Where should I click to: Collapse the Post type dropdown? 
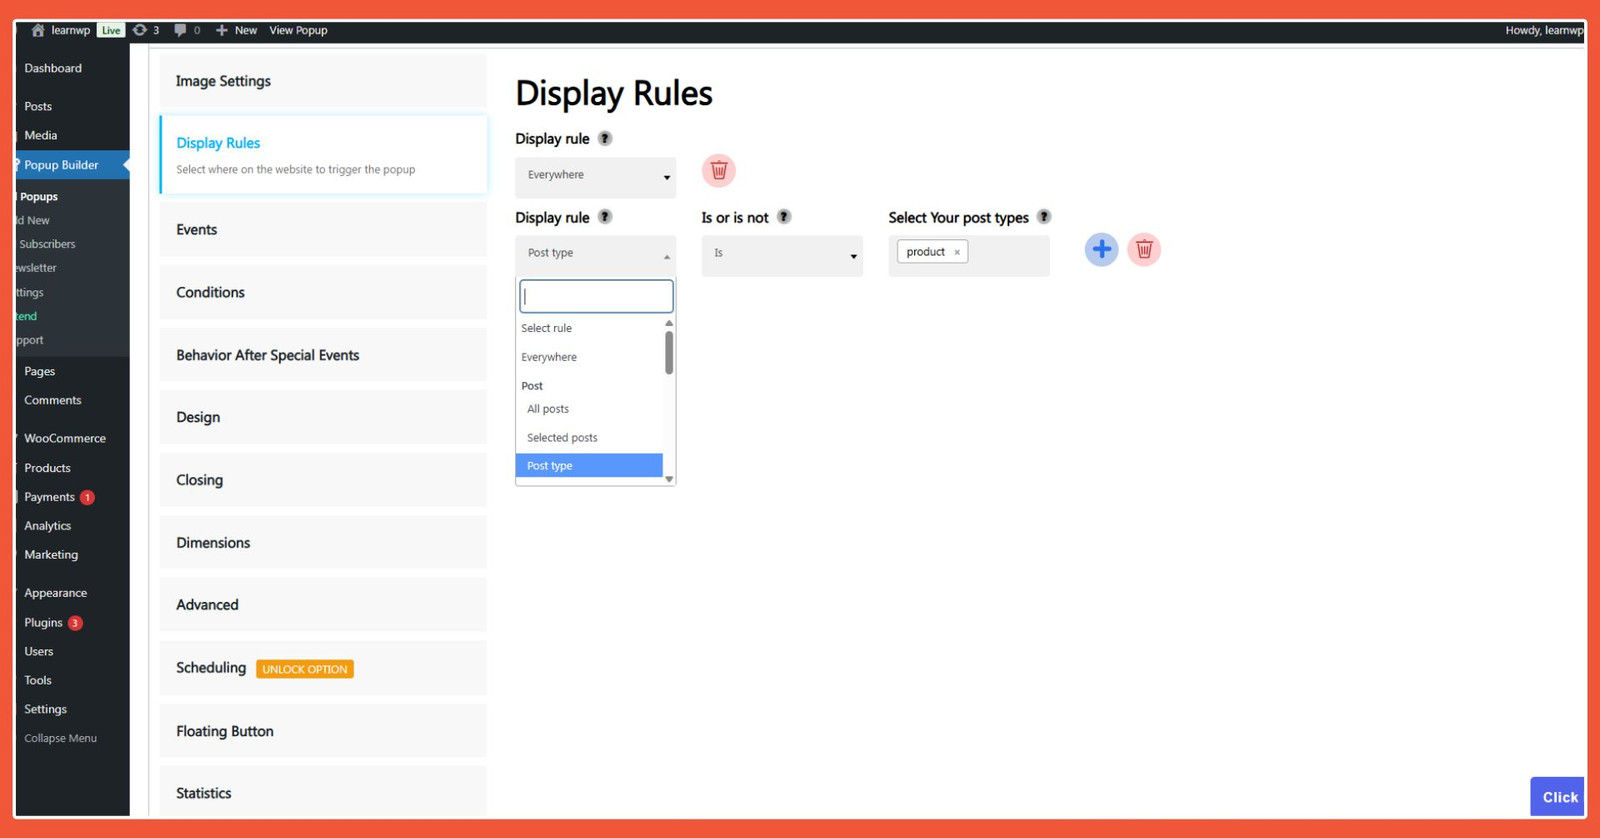click(596, 254)
